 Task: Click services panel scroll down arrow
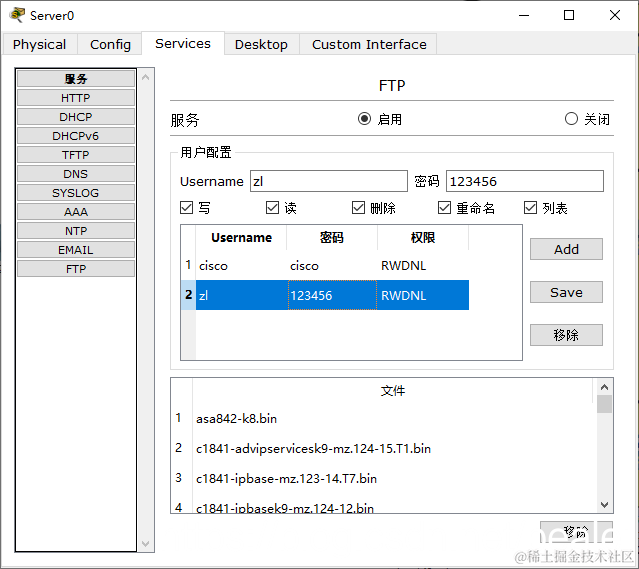coord(145,544)
